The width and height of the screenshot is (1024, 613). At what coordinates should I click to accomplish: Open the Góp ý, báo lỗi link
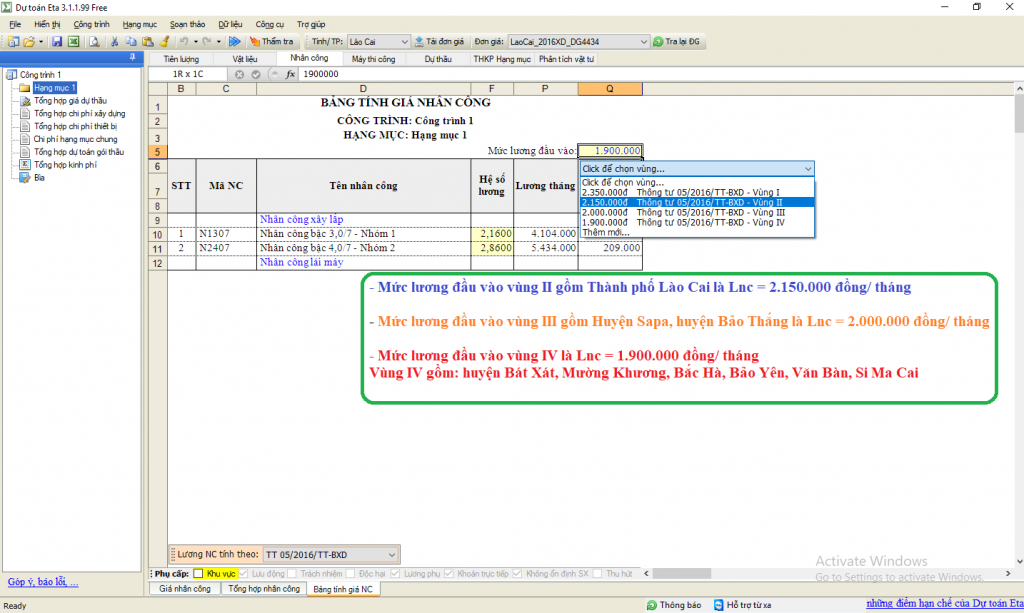click(x=43, y=582)
